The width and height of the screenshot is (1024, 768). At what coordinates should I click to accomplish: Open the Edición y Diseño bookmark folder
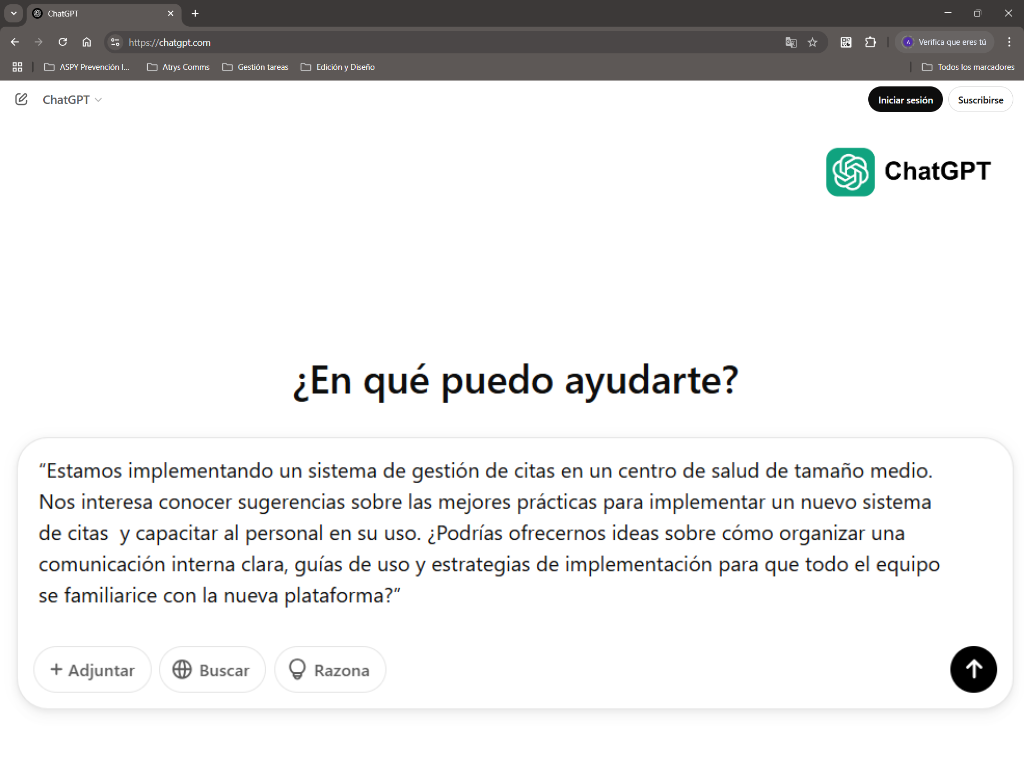[338, 67]
